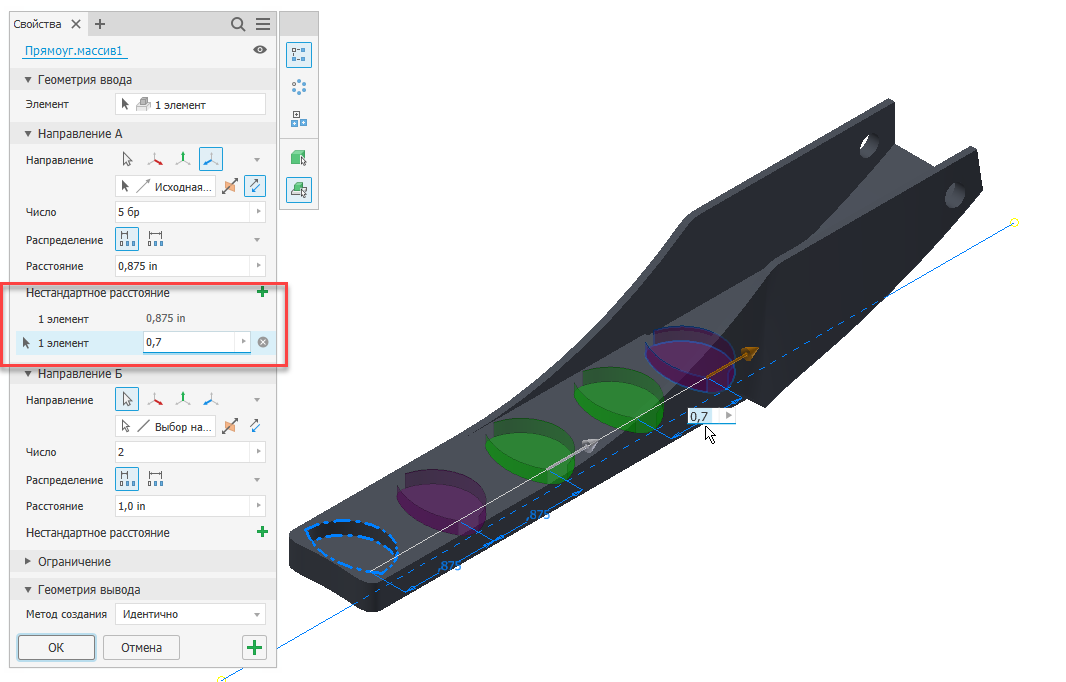Select the green Y-axis direction icon in Направление А
This screenshot has height=682, width=1066.
click(x=183, y=160)
